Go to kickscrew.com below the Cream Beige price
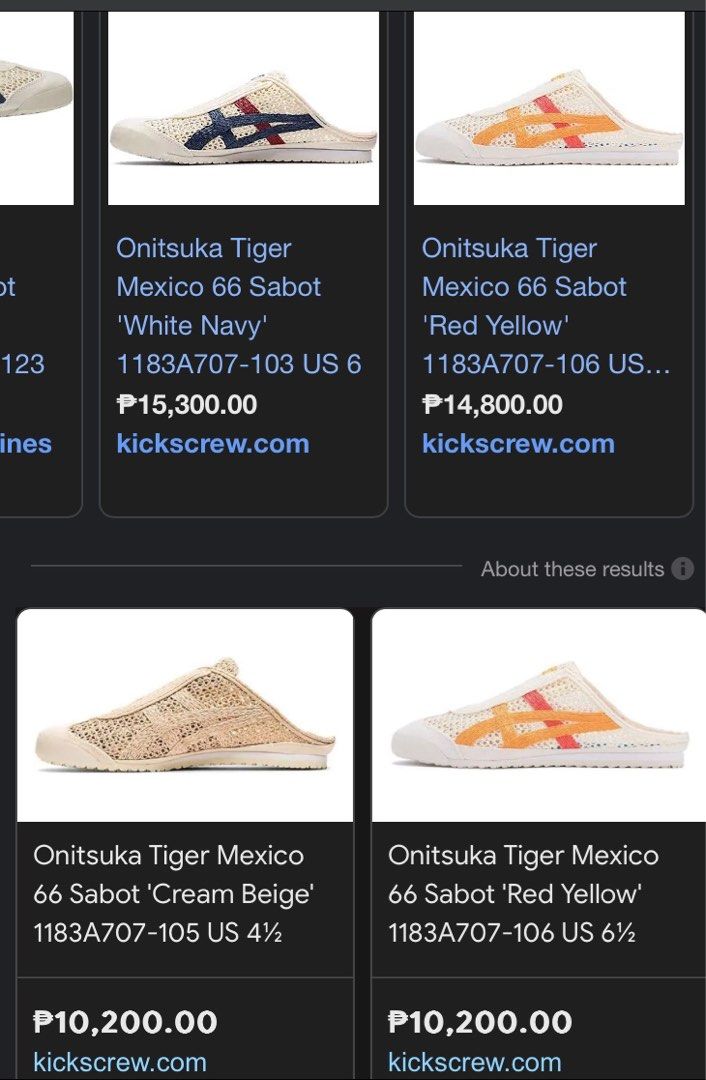The height and width of the screenshot is (1080, 706). point(120,1062)
